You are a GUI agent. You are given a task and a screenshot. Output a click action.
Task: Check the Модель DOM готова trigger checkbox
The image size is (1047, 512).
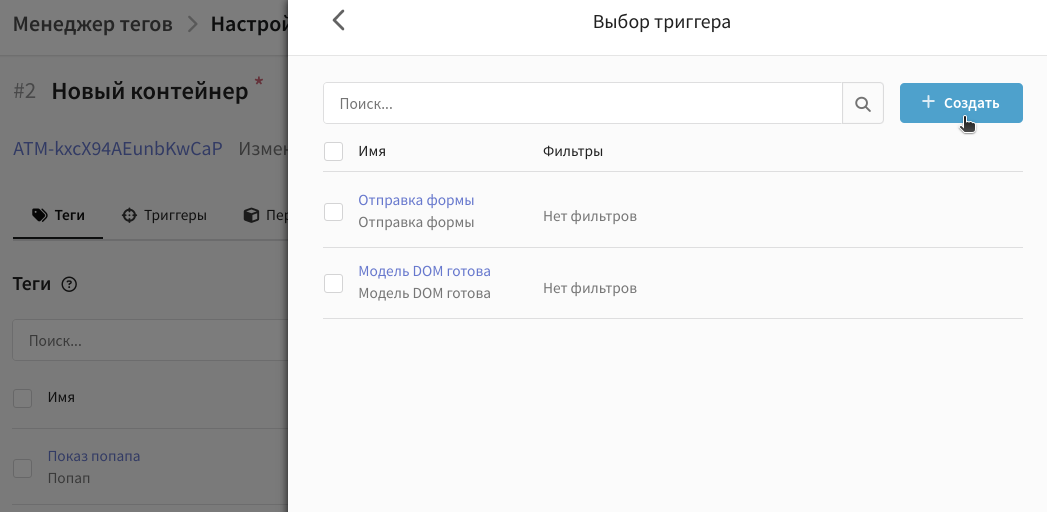(x=334, y=283)
